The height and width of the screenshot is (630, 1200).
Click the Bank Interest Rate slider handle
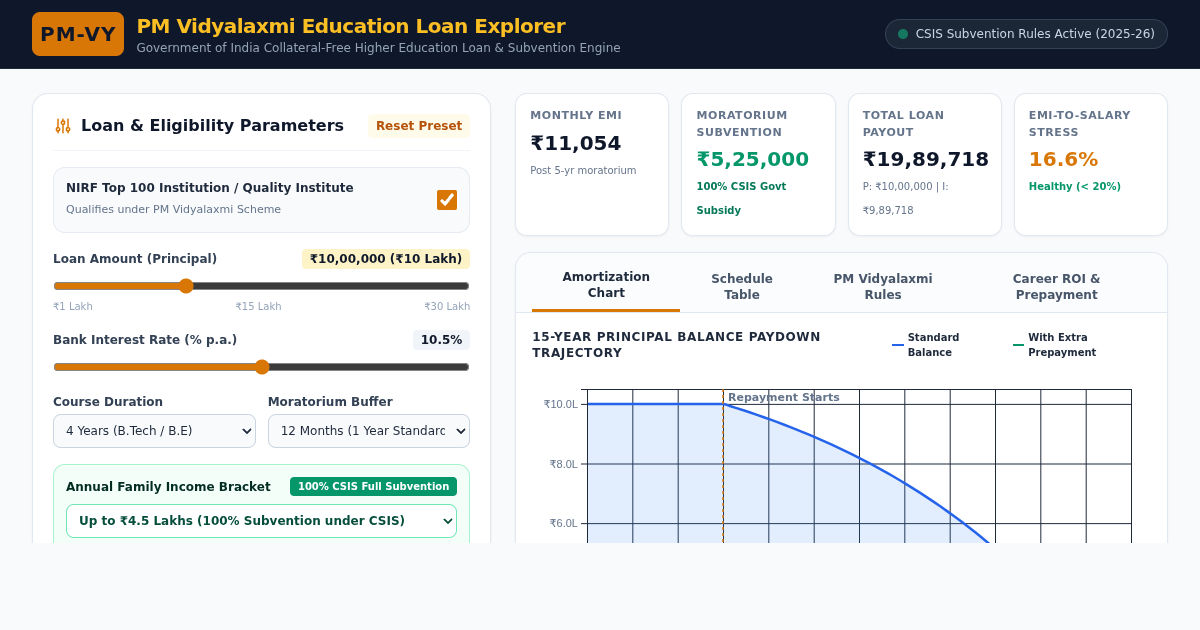[262, 367]
